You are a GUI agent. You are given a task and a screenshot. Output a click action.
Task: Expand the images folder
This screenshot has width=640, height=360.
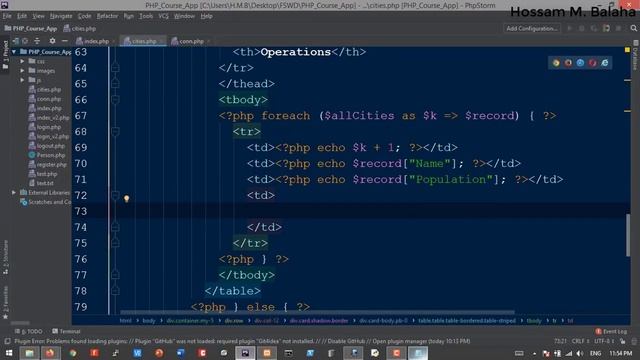pos(22,71)
